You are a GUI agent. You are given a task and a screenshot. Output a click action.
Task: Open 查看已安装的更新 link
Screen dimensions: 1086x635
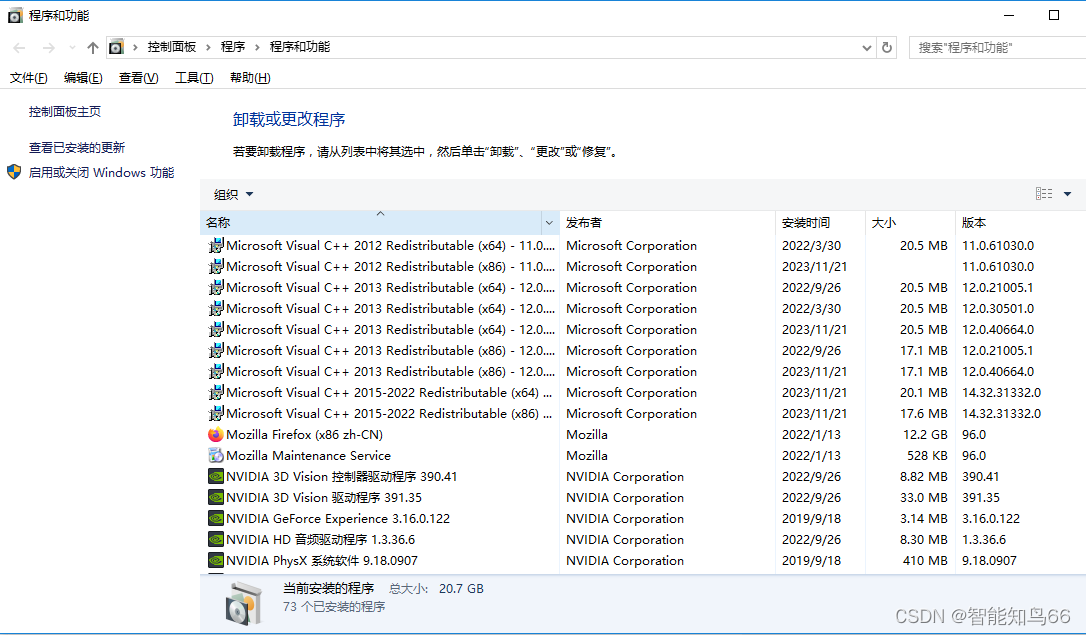click(x=77, y=147)
